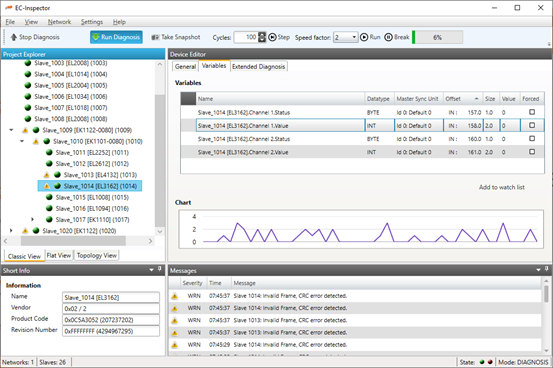Click the diagnosis progress bar

[x=437, y=37]
